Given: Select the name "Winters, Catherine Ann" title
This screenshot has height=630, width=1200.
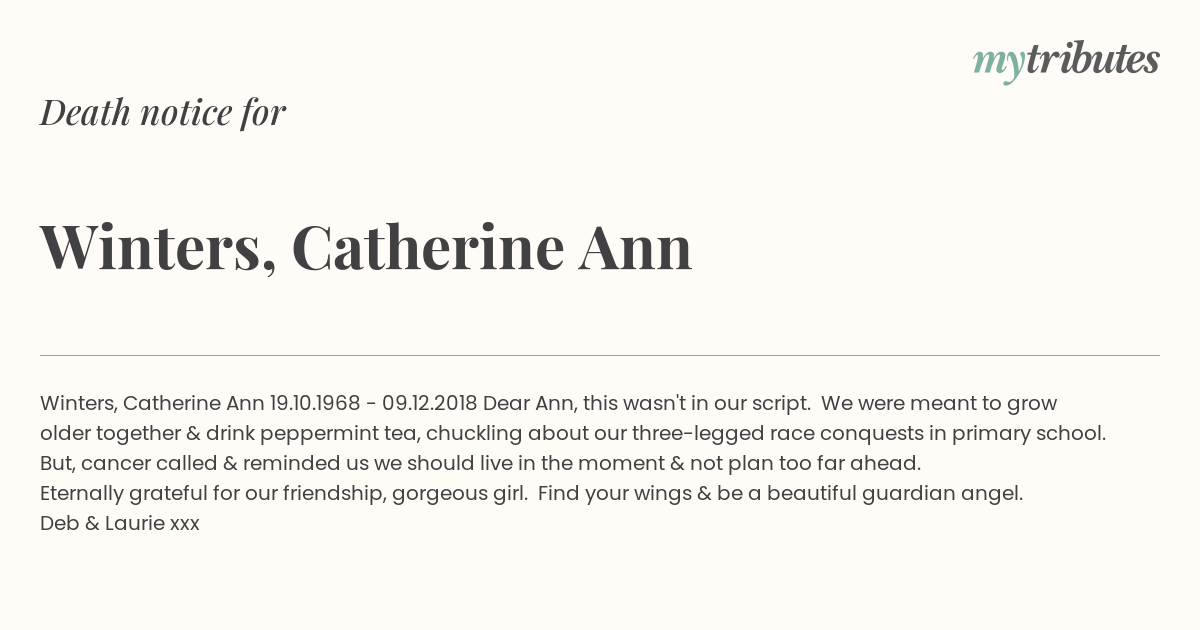Looking at the screenshot, I should pyautogui.click(x=366, y=247).
